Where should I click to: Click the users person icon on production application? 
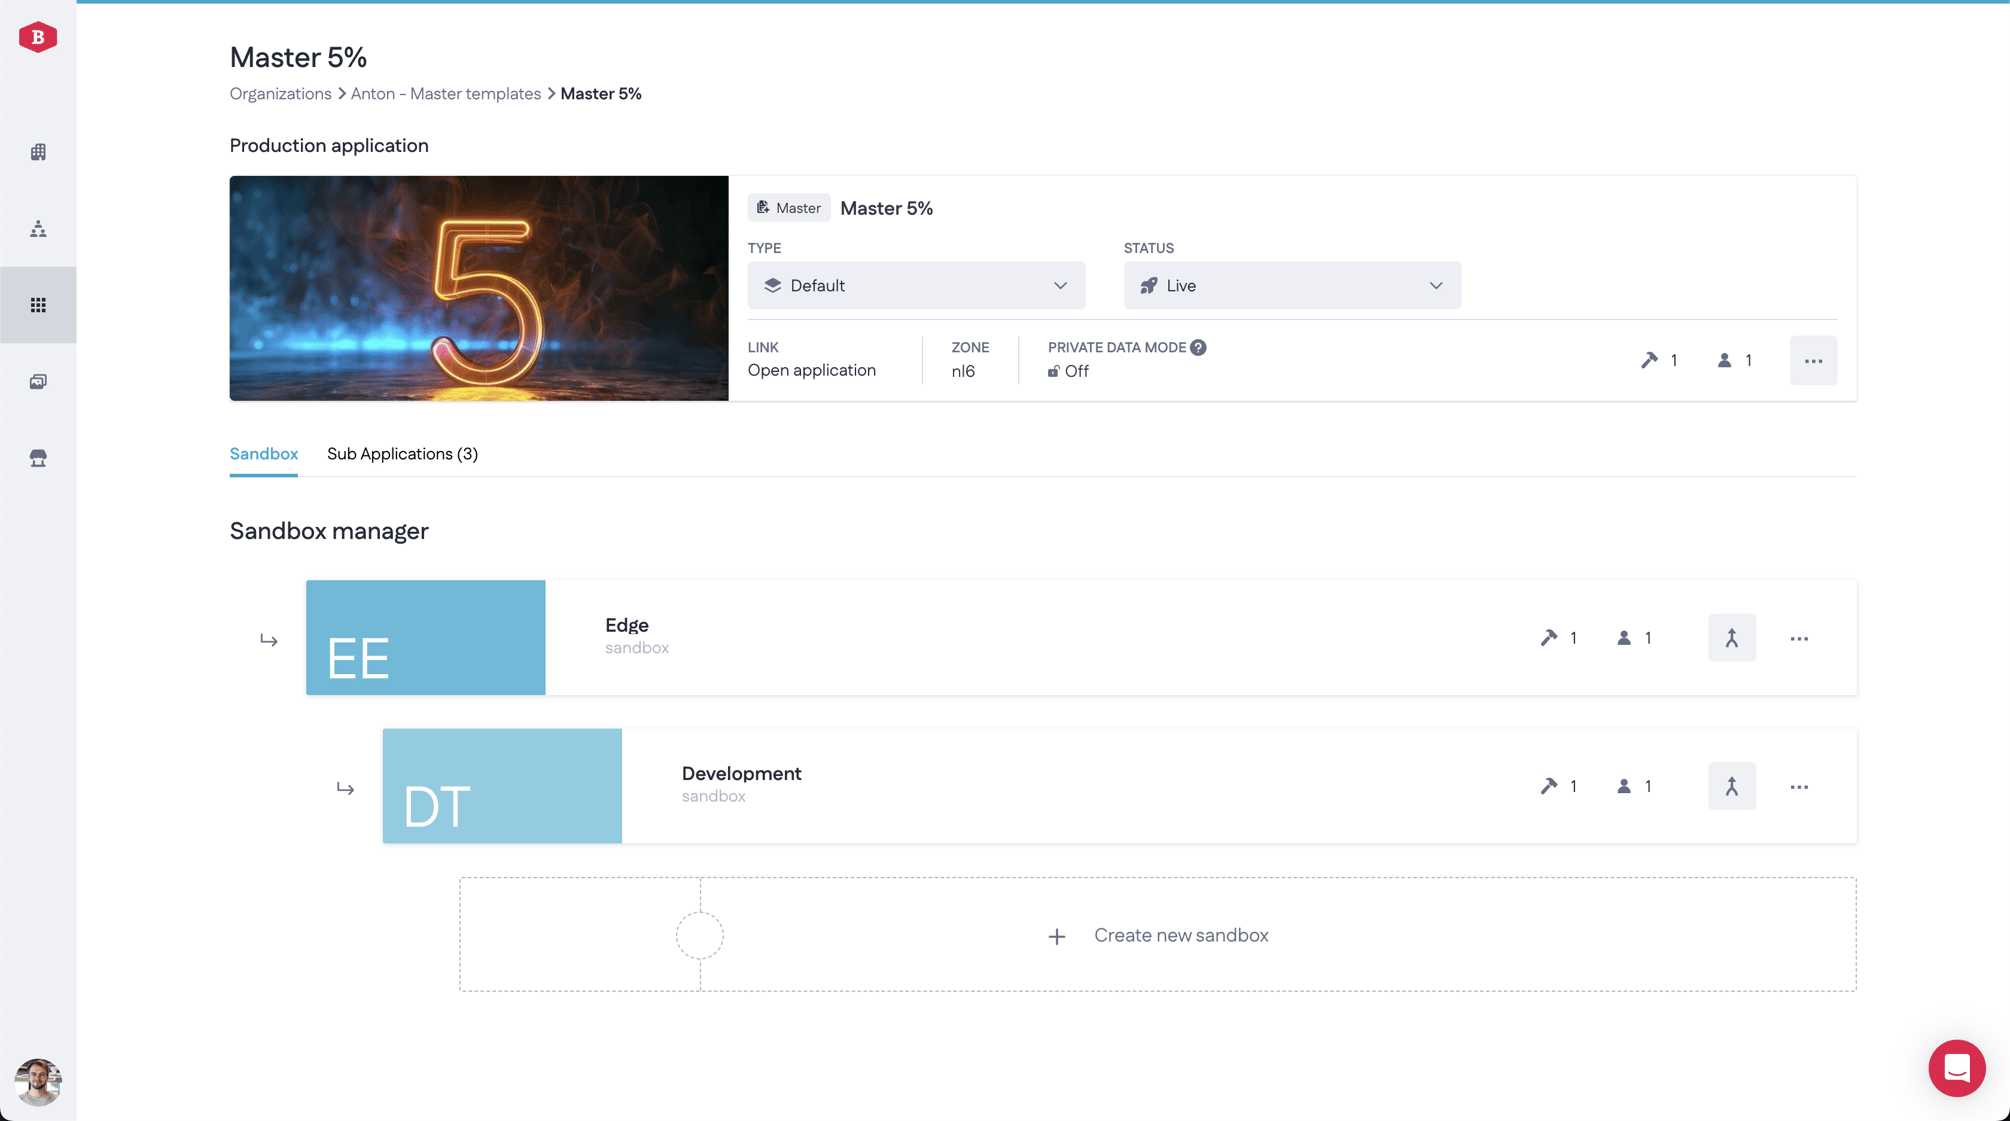click(x=1724, y=360)
